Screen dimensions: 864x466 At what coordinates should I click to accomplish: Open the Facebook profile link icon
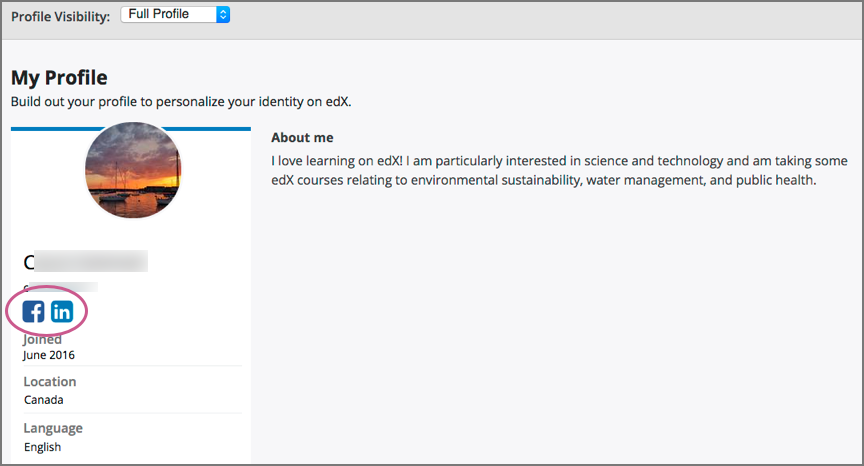pyautogui.click(x=34, y=311)
